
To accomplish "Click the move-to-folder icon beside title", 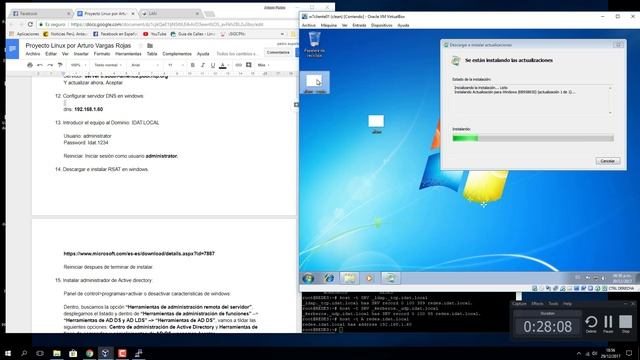I will (150, 46).
